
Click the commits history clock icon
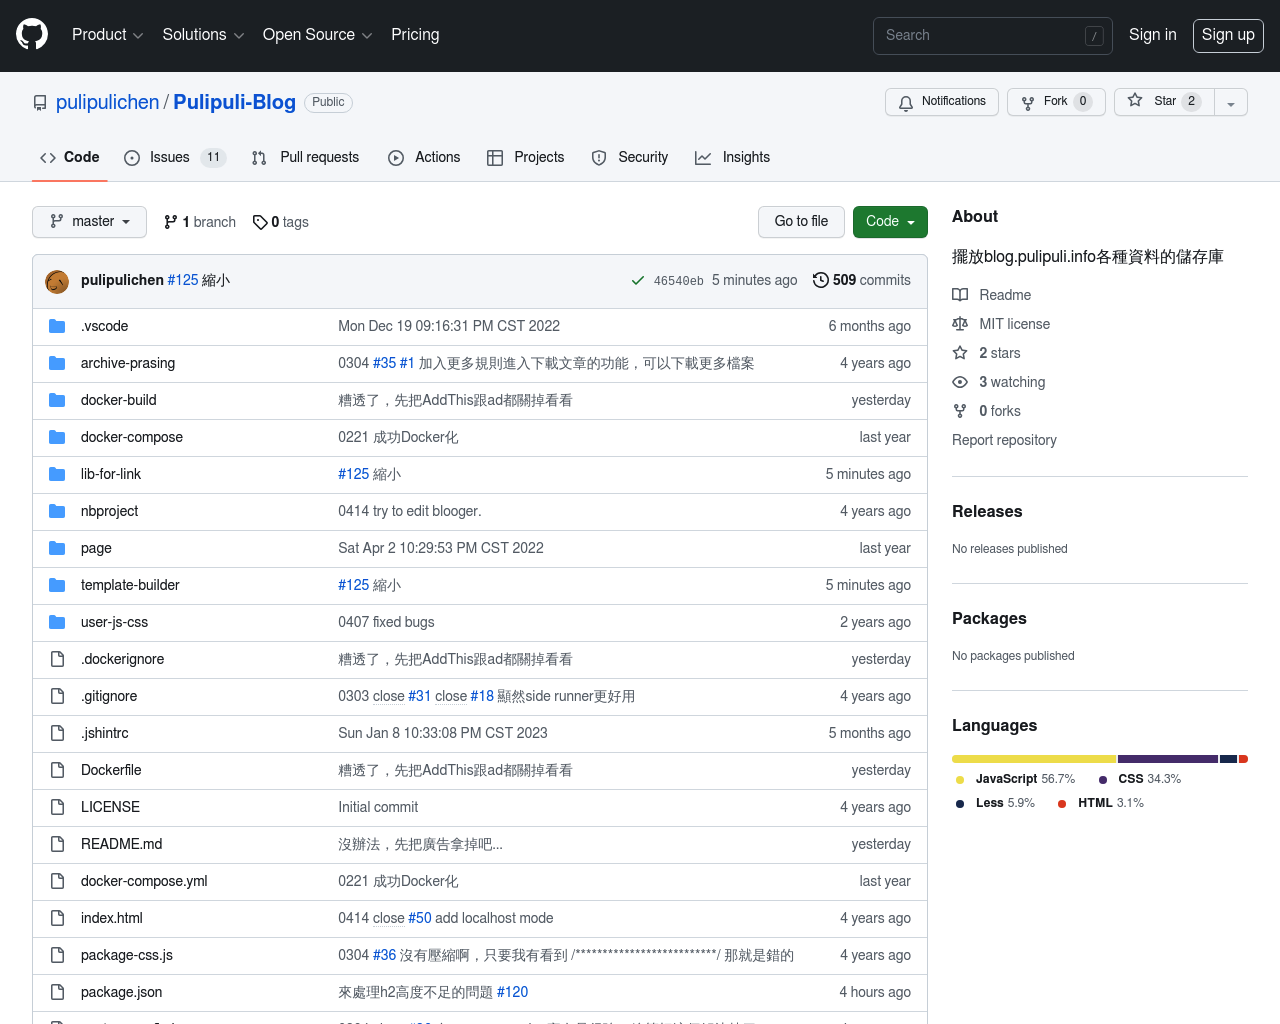pos(821,280)
